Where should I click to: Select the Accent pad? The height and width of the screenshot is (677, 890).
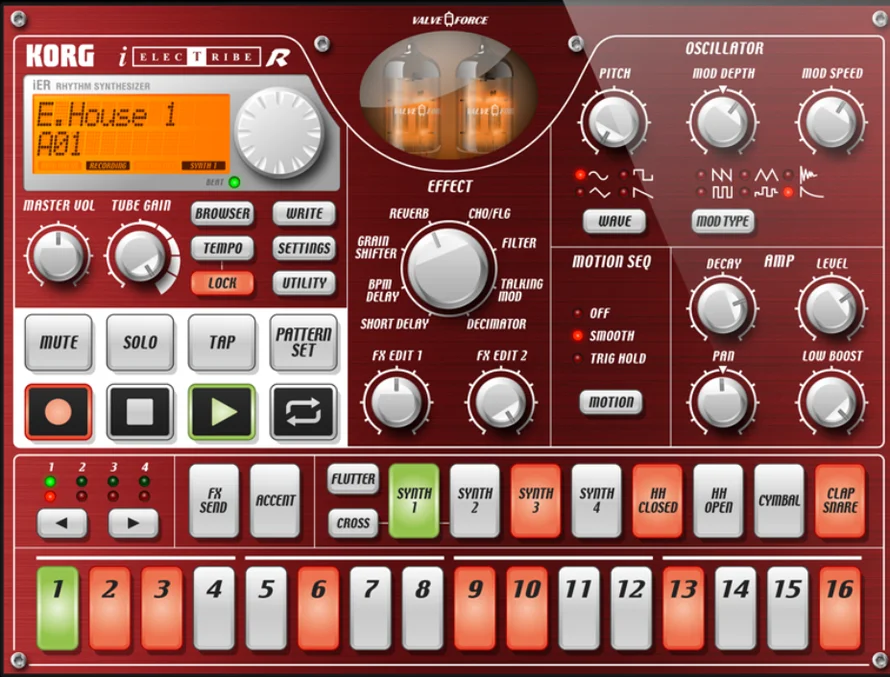(275, 501)
